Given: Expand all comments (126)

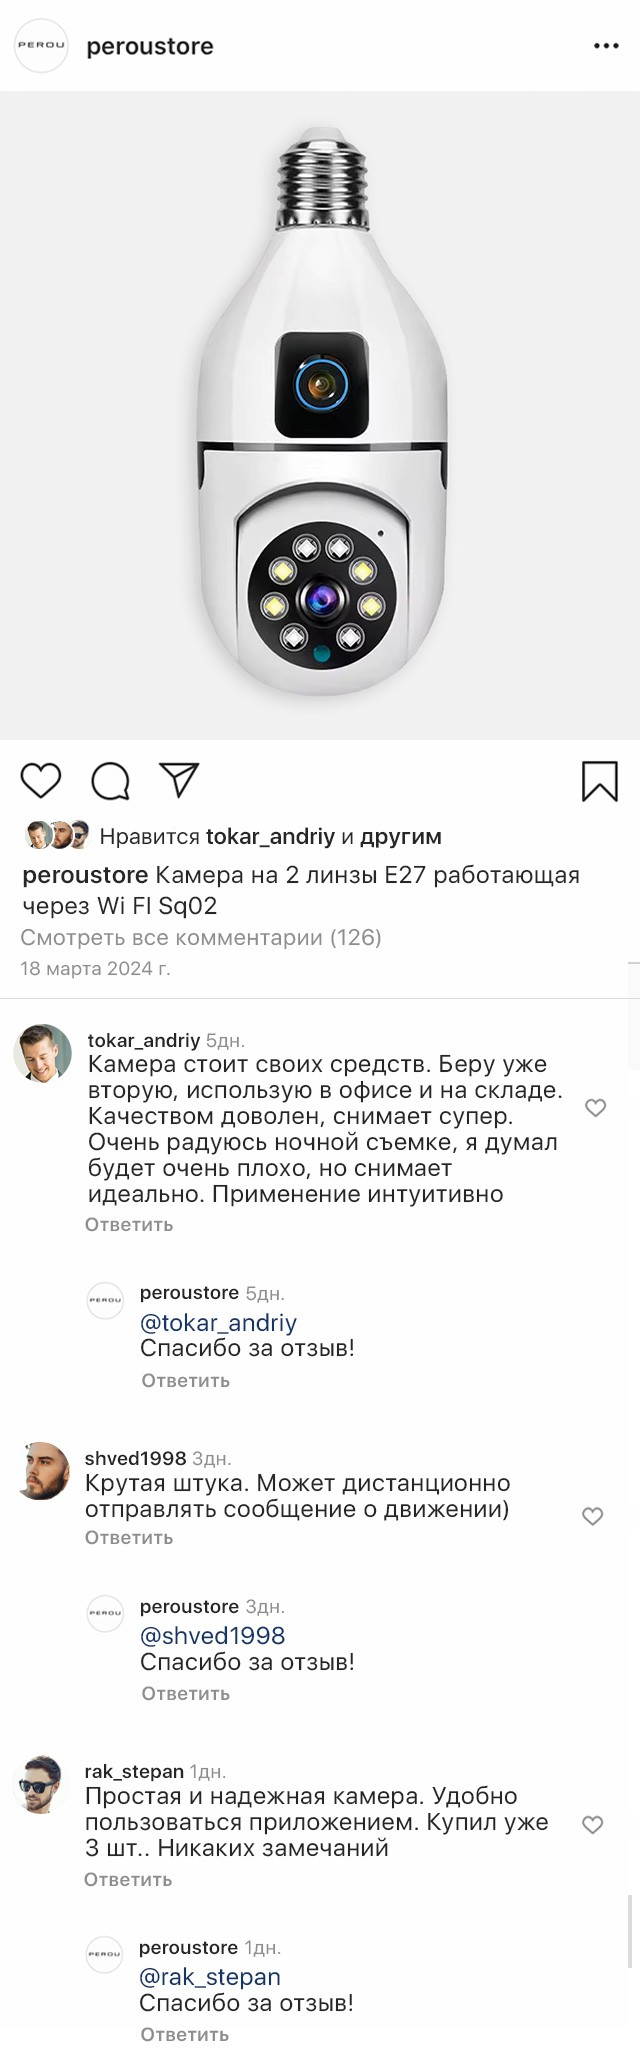Looking at the screenshot, I should click(201, 938).
